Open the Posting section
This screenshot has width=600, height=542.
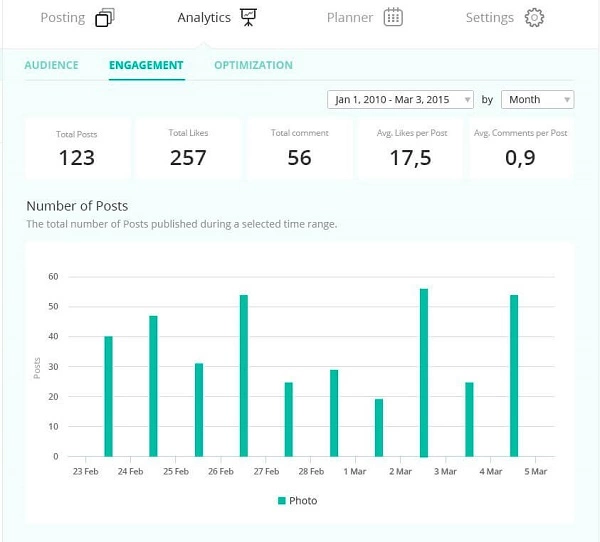(x=63, y=18)
